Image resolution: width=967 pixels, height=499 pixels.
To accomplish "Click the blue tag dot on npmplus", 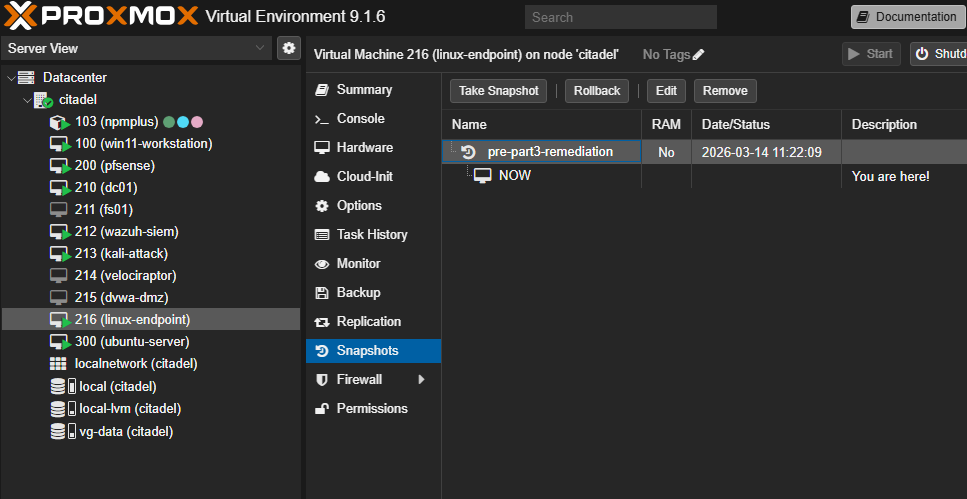I will pyautogui.click(x=184, y=122).
